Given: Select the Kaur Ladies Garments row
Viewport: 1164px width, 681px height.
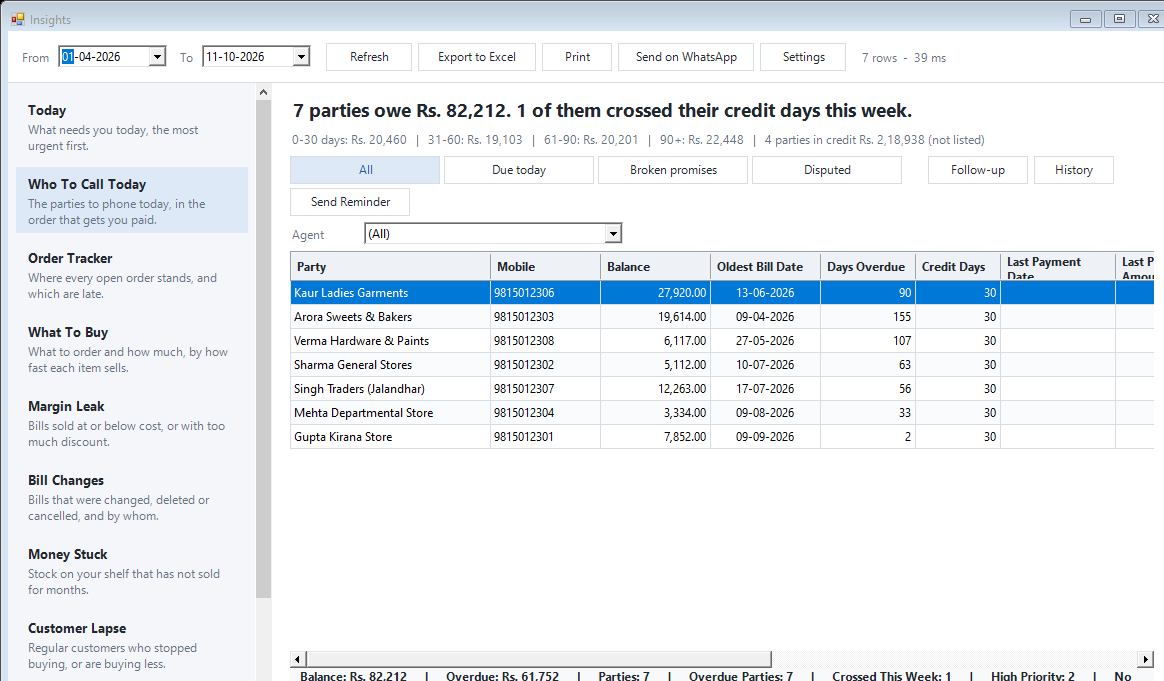Looking at the screenshot, I should click(722, 293).
